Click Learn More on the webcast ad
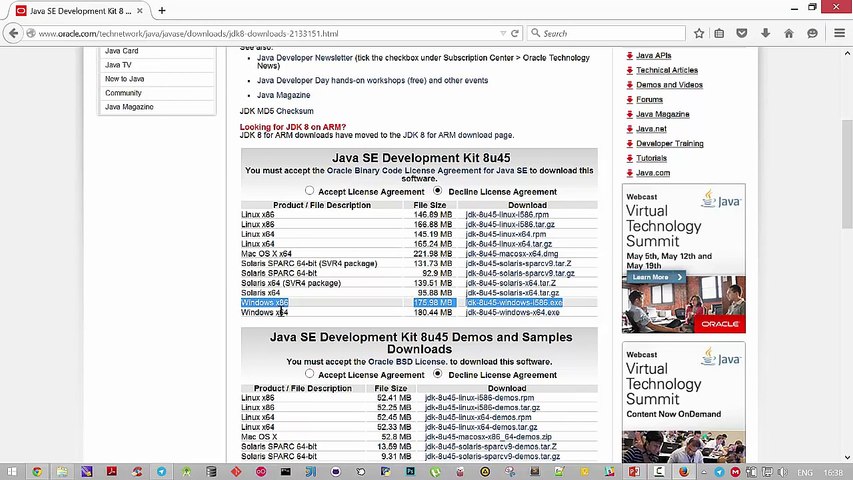This screenshot has height=480, width=853. [656, 277]
